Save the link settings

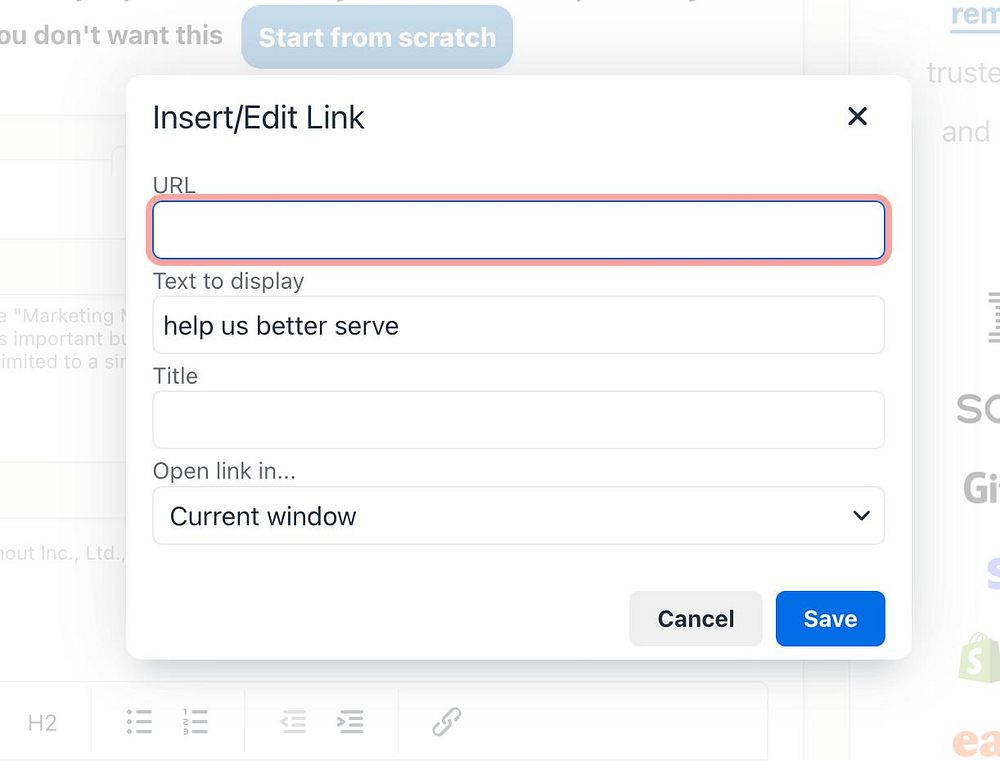(830, 619)
